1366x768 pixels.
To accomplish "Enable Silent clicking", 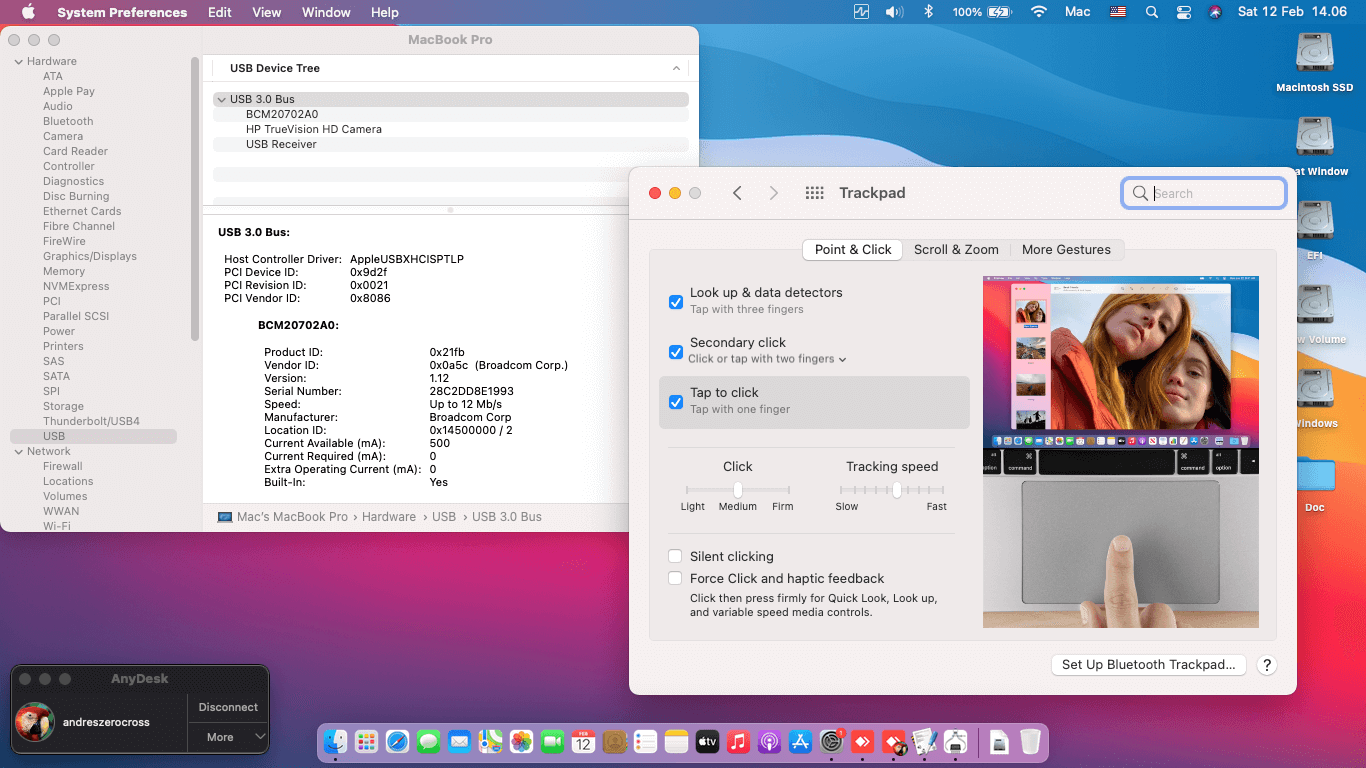I will tap(676, 556).
